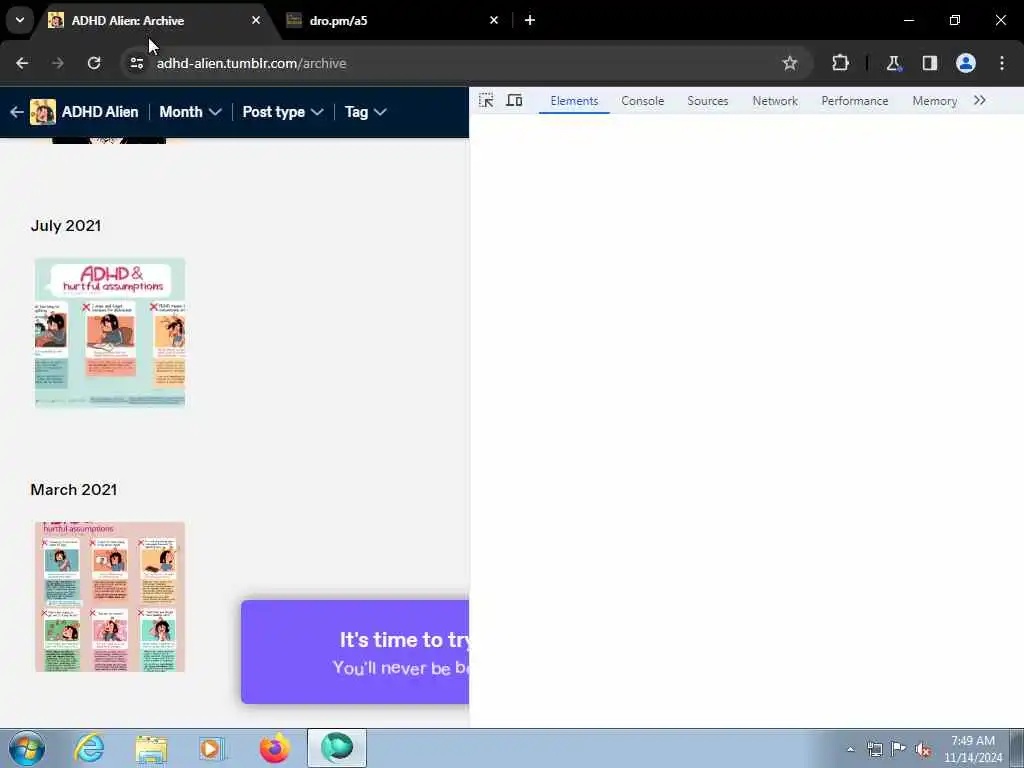Minimize the browser window
The image size is (1024, 768).
click(909, 20)
